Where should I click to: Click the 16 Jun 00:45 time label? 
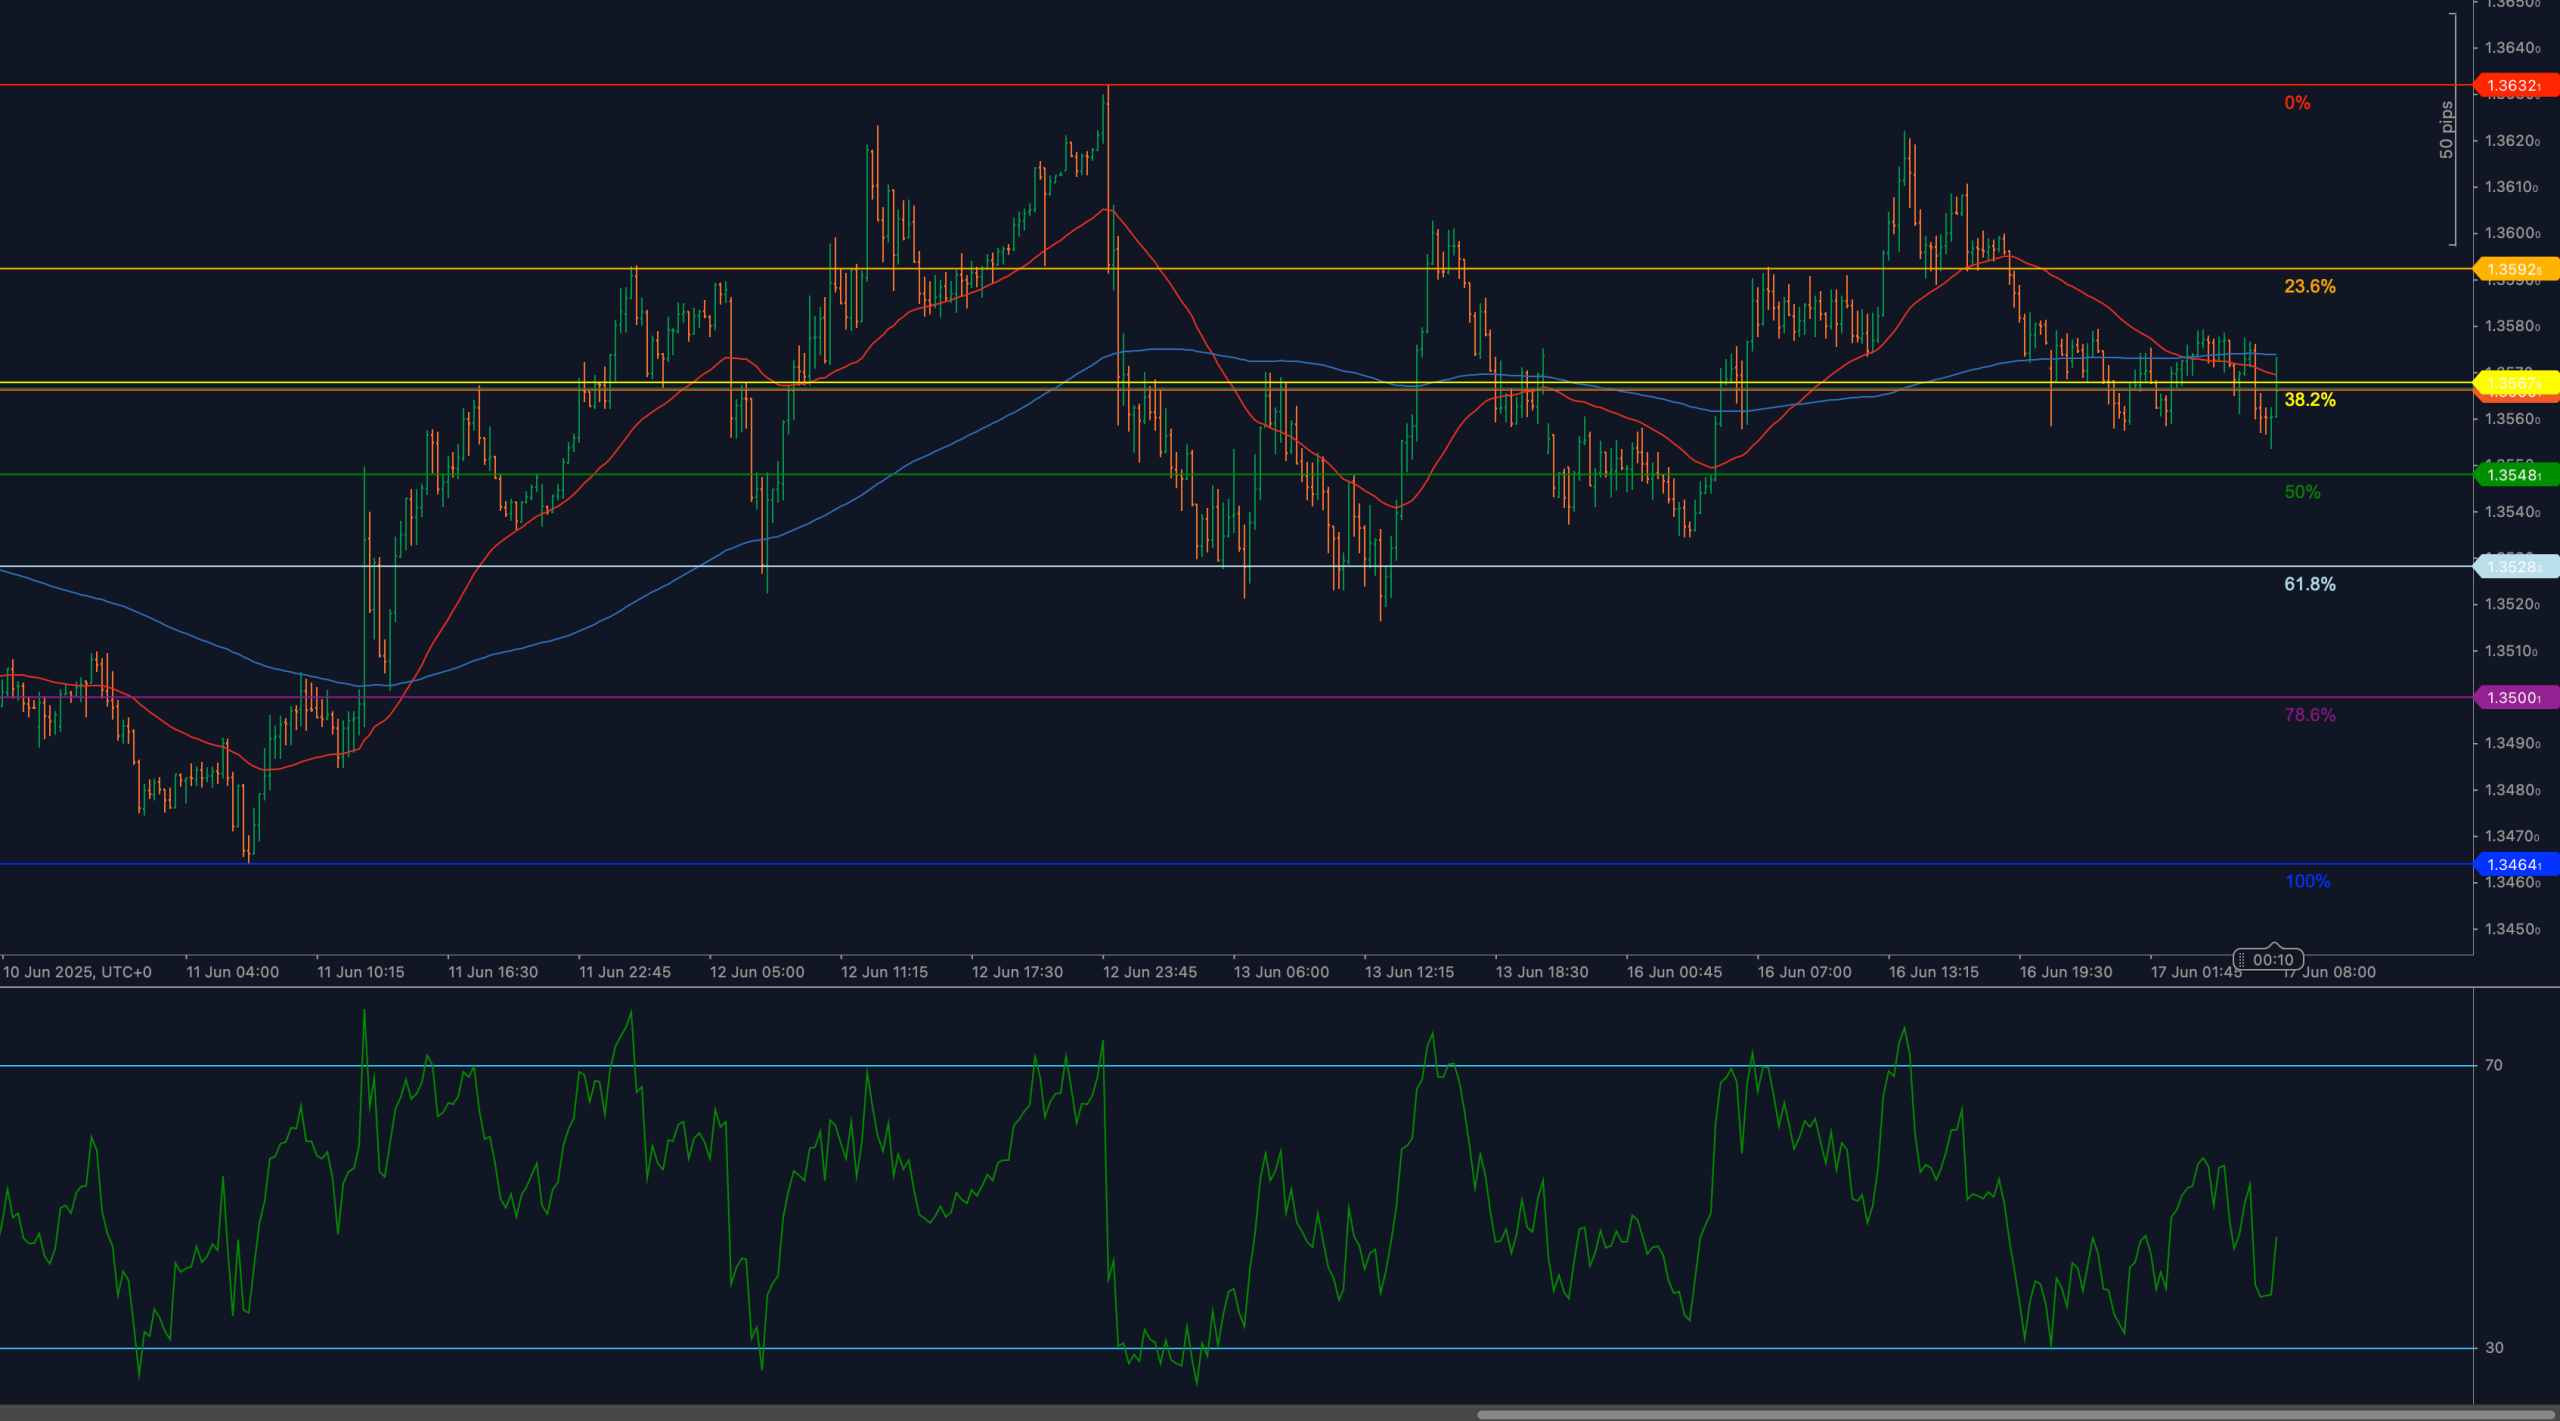(1674, 973)
